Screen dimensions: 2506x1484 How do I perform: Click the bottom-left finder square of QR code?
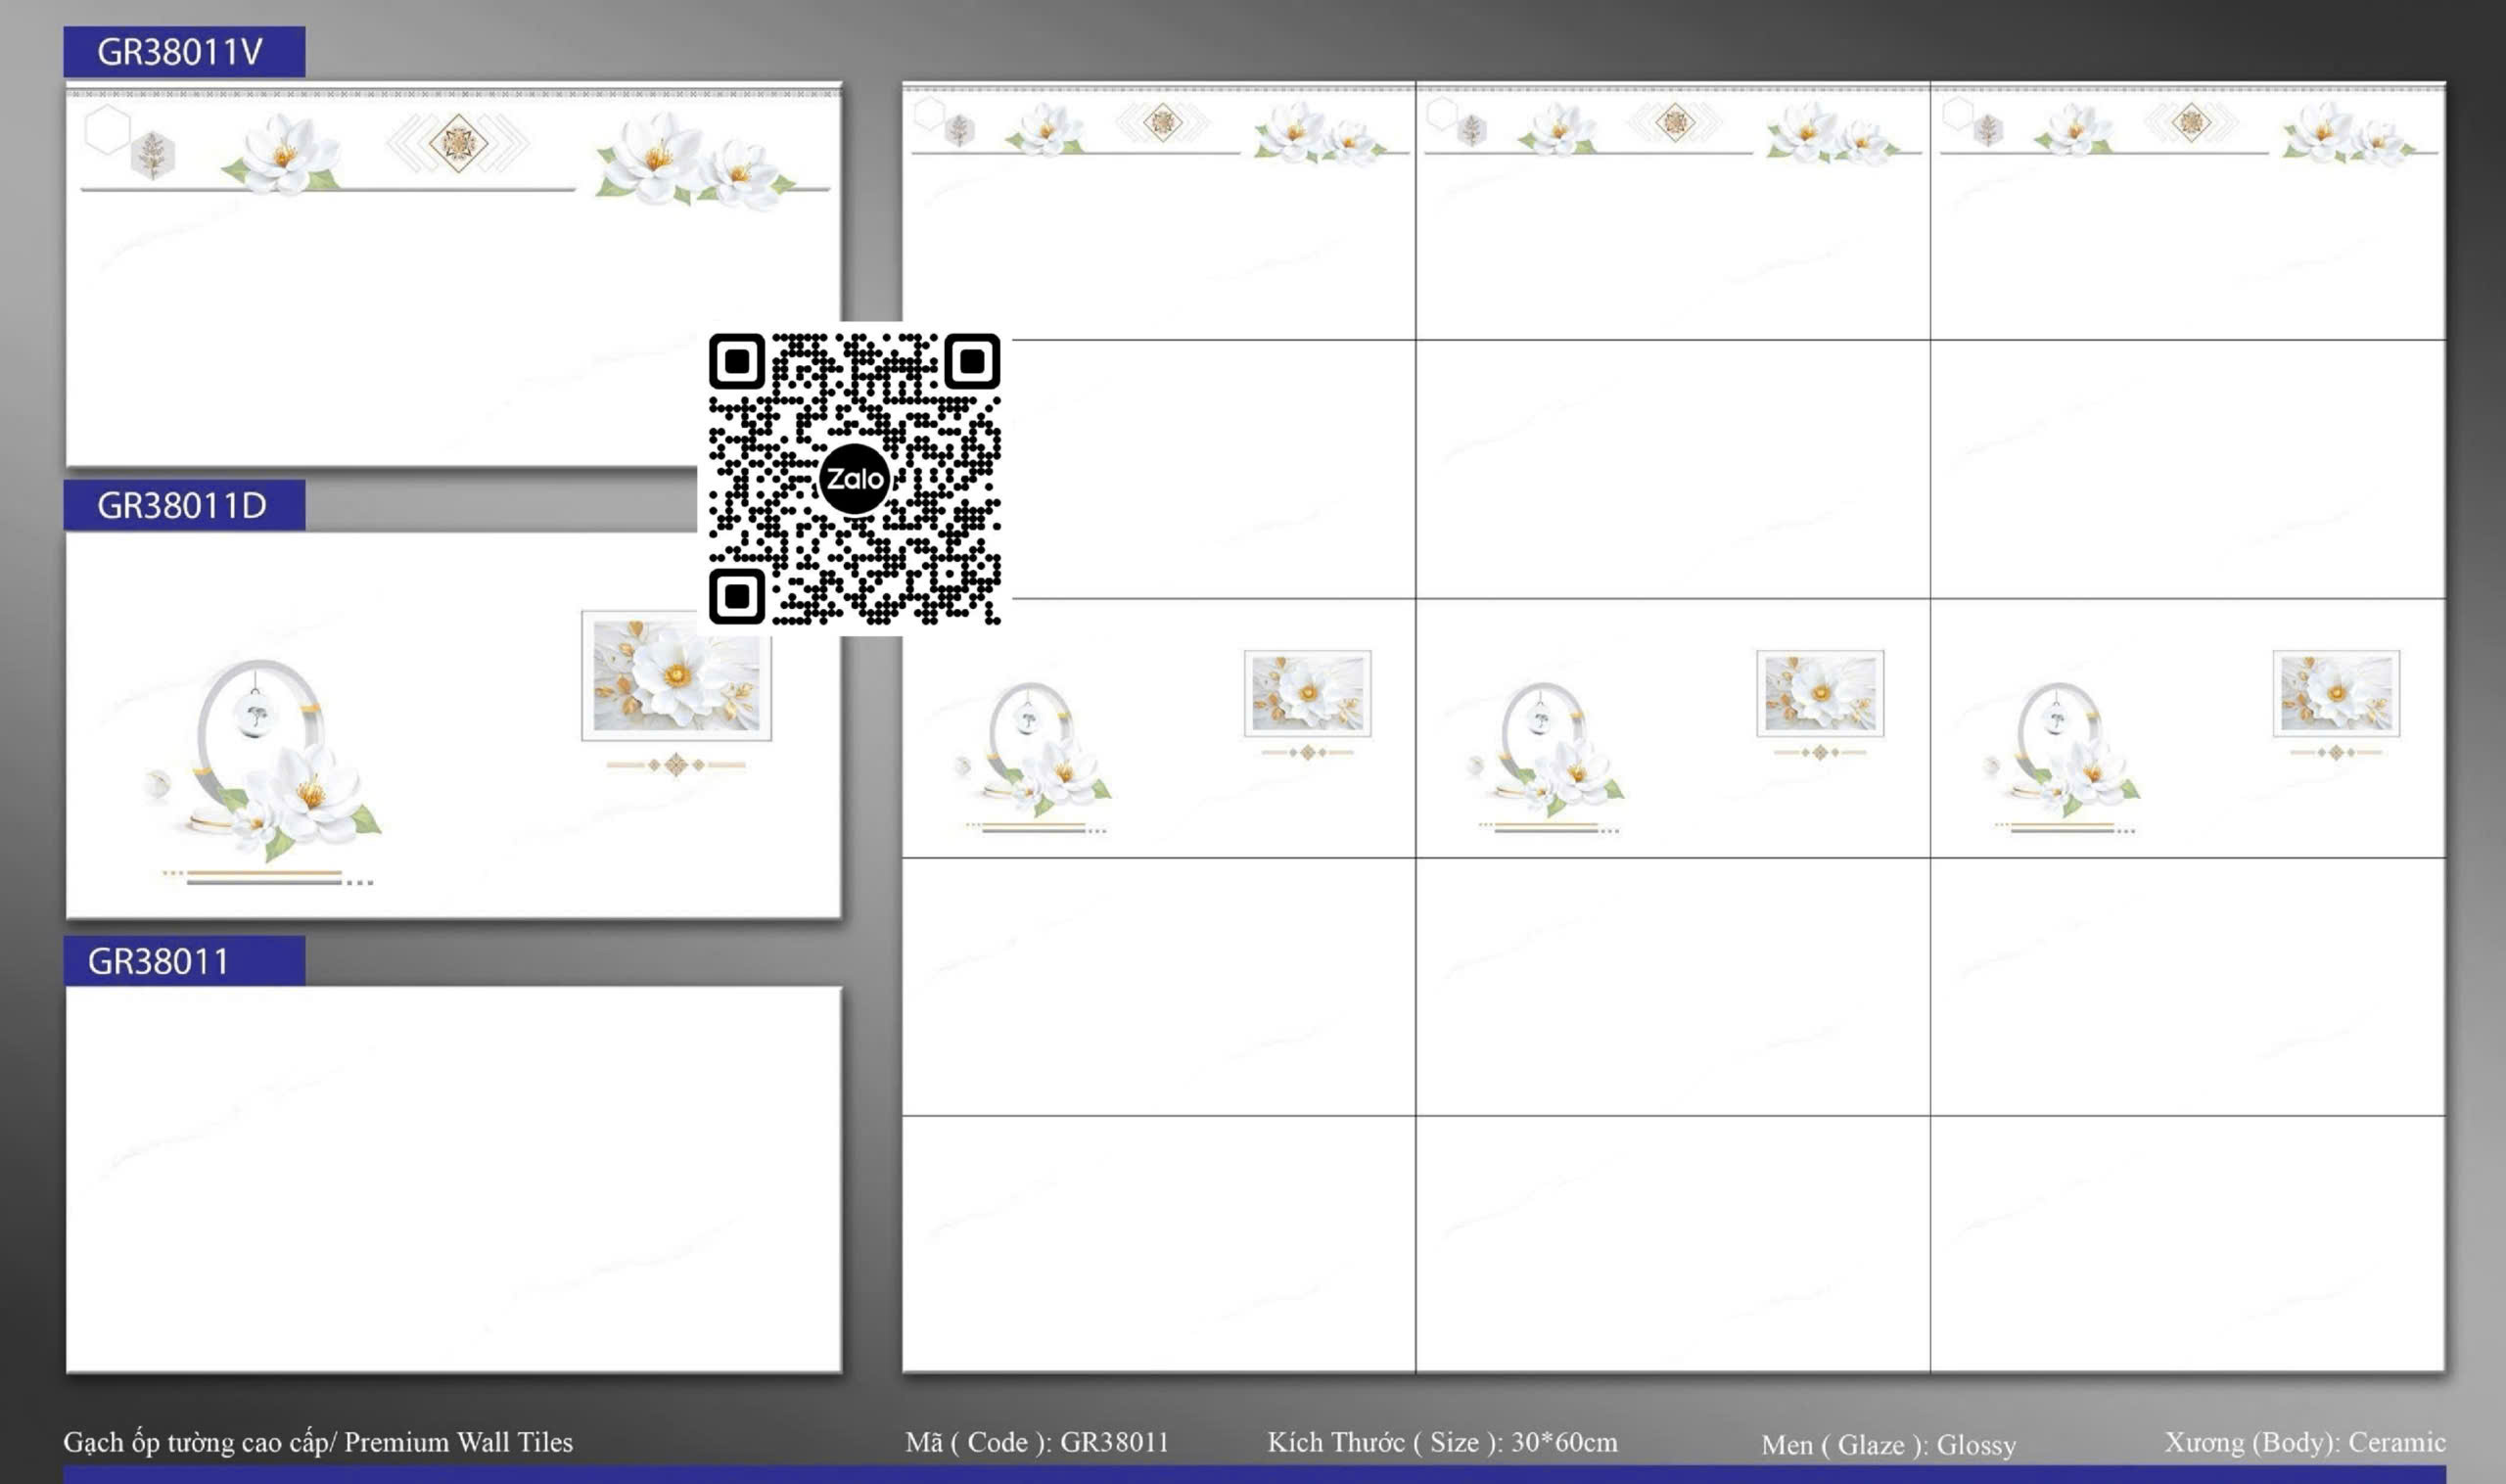click(x=737, y=596)
